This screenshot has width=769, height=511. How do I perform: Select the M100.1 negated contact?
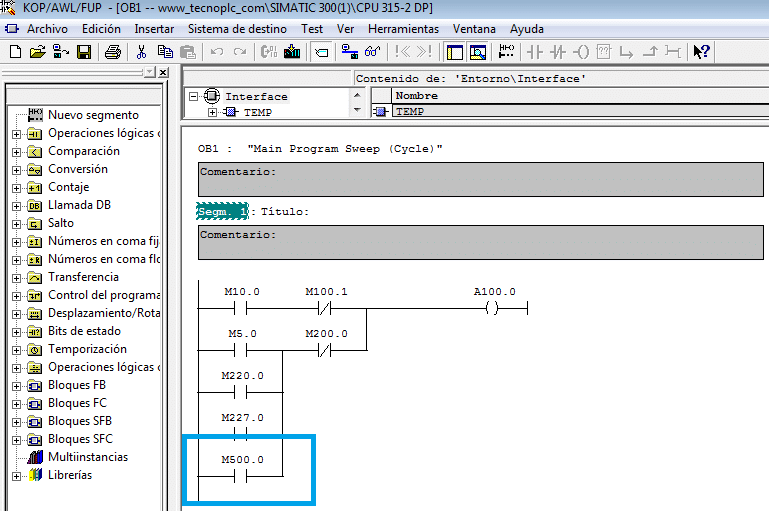coord(325,308)
